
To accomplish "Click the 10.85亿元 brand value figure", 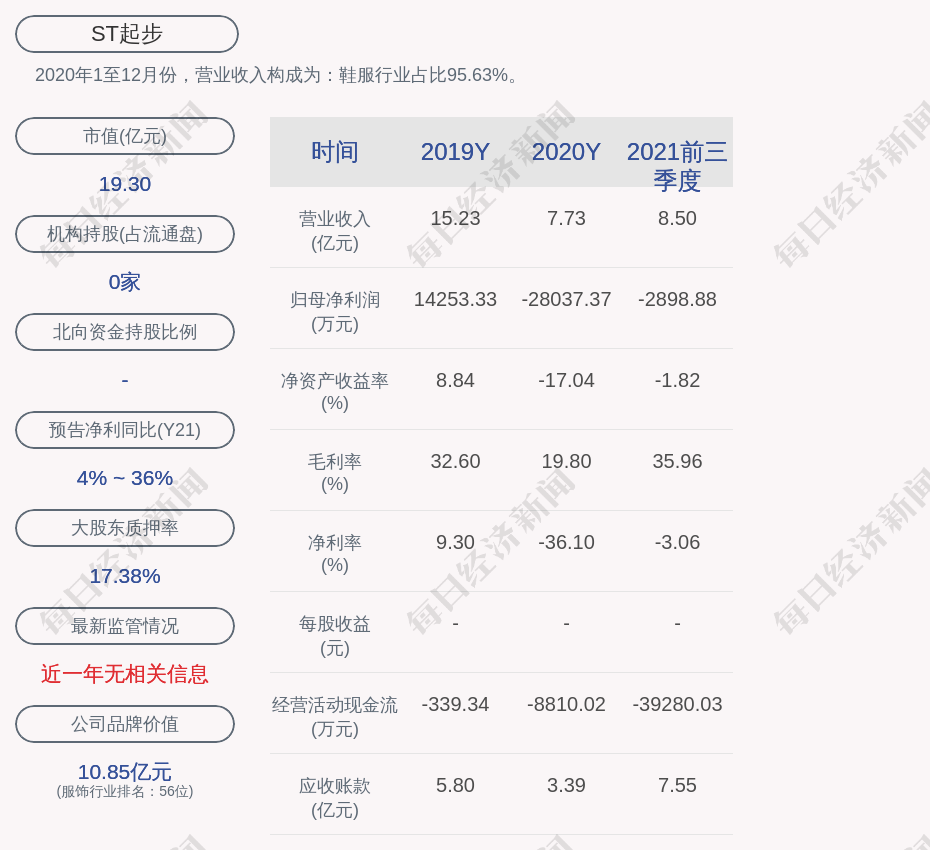I will (125, 772).
